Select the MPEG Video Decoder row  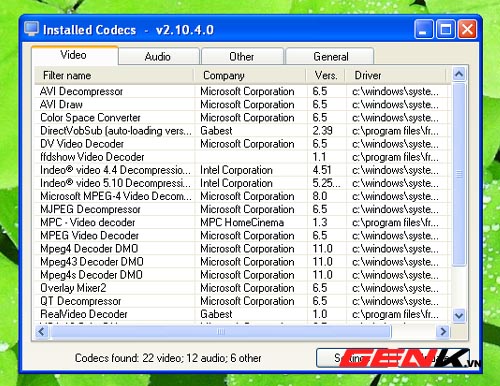(243, 235)
